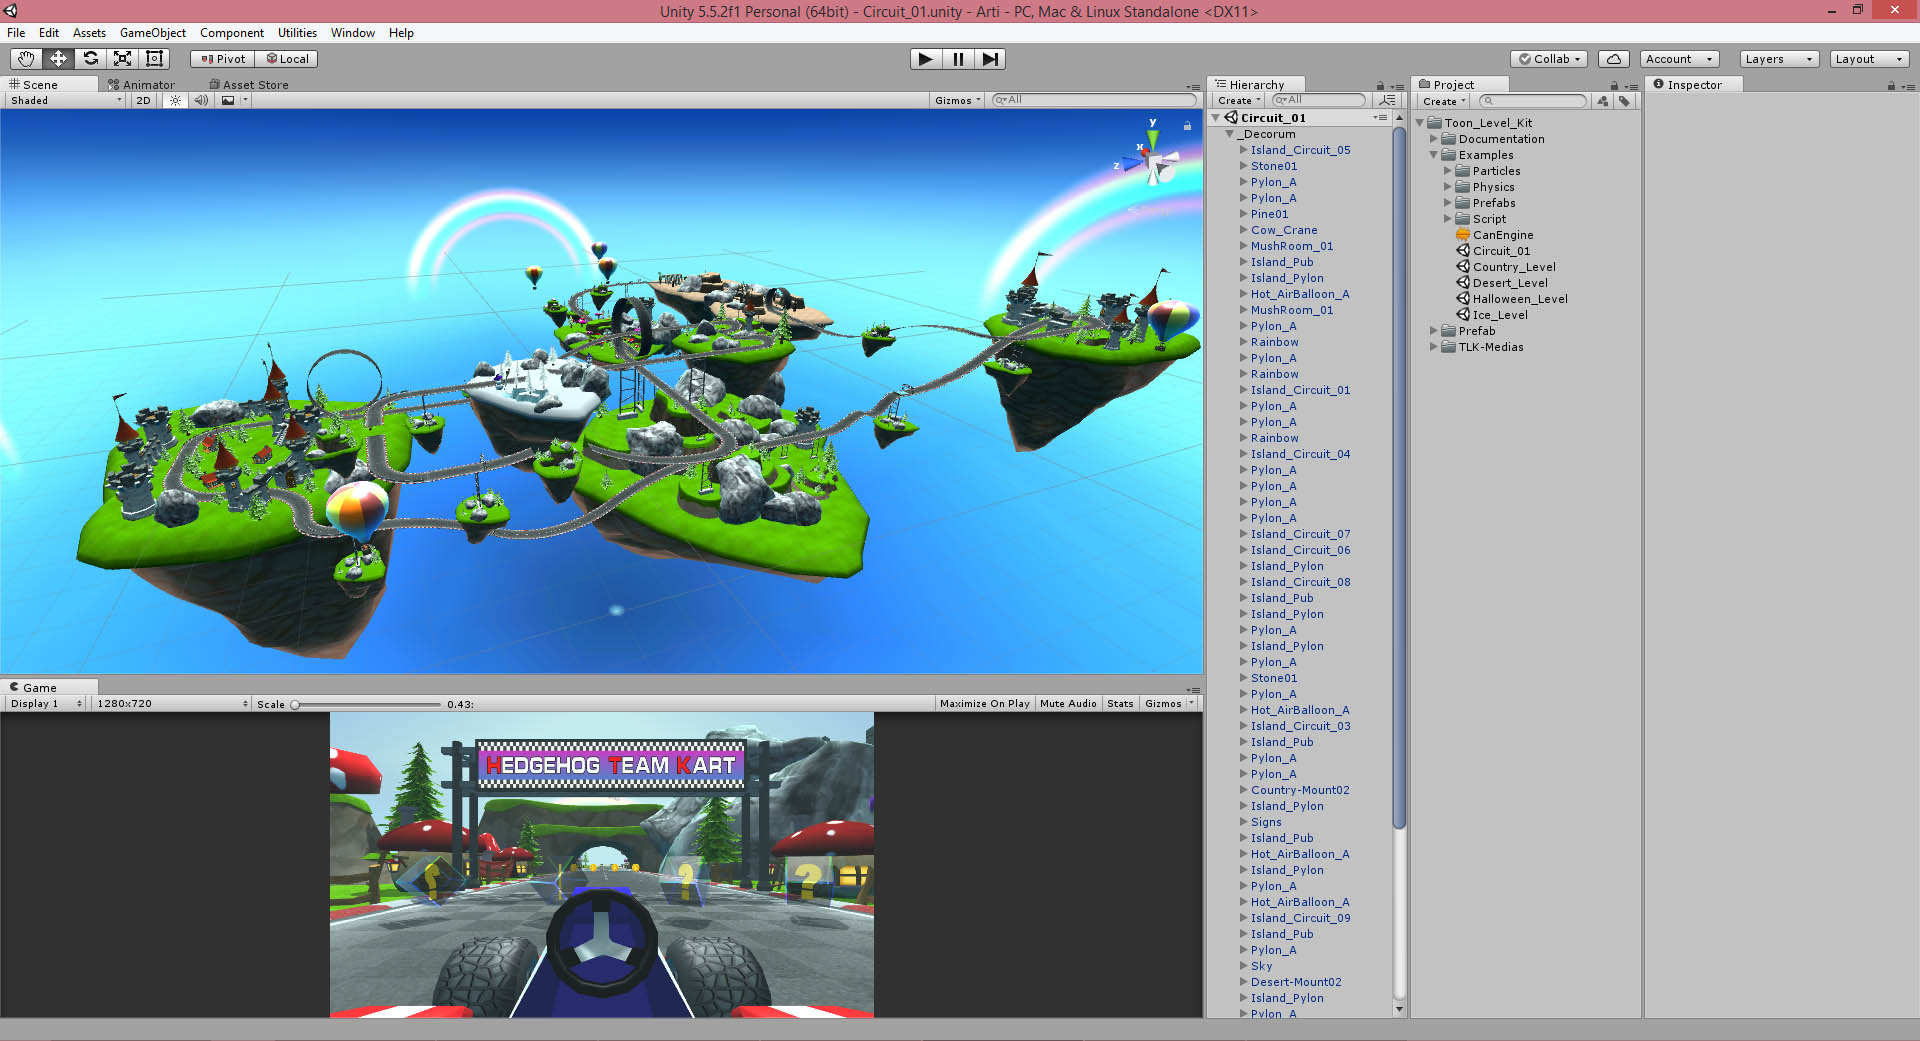Expand the Documentation folder

1433,139
